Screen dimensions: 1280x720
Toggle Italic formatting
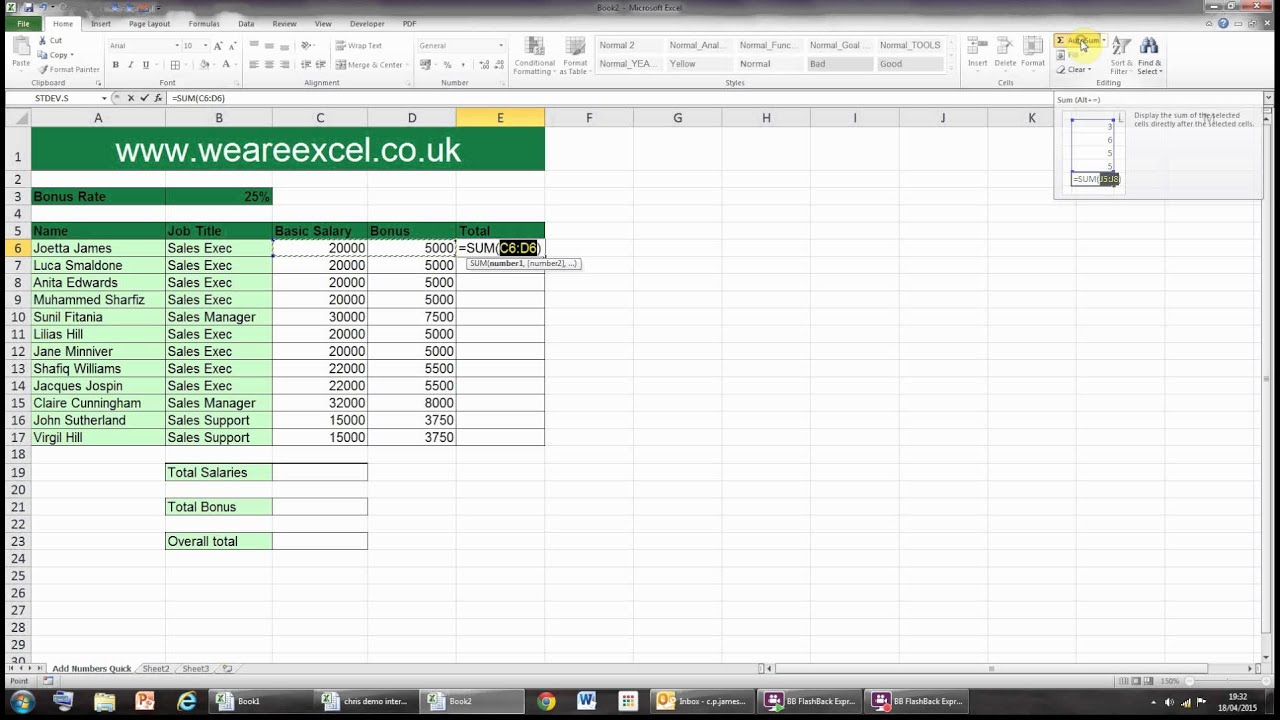[x=130, y=65]
